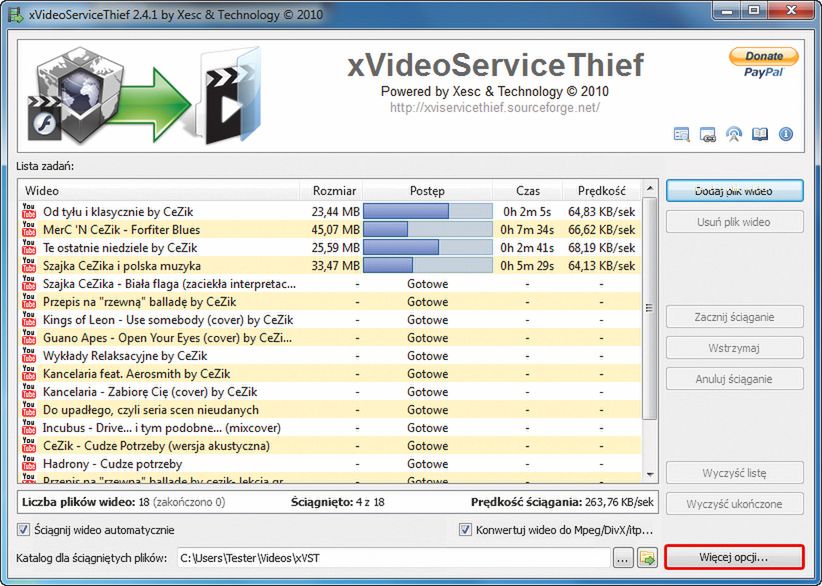Open the drag-and-drop link window icon
Screen dimensions: 822x586
point(708,134)
